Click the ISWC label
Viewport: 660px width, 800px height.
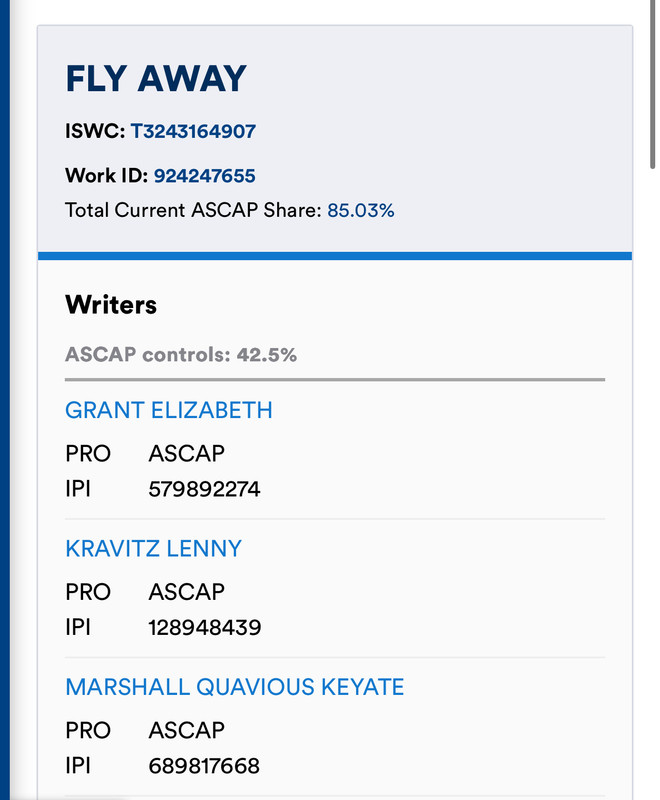click(x=95, y=132)
